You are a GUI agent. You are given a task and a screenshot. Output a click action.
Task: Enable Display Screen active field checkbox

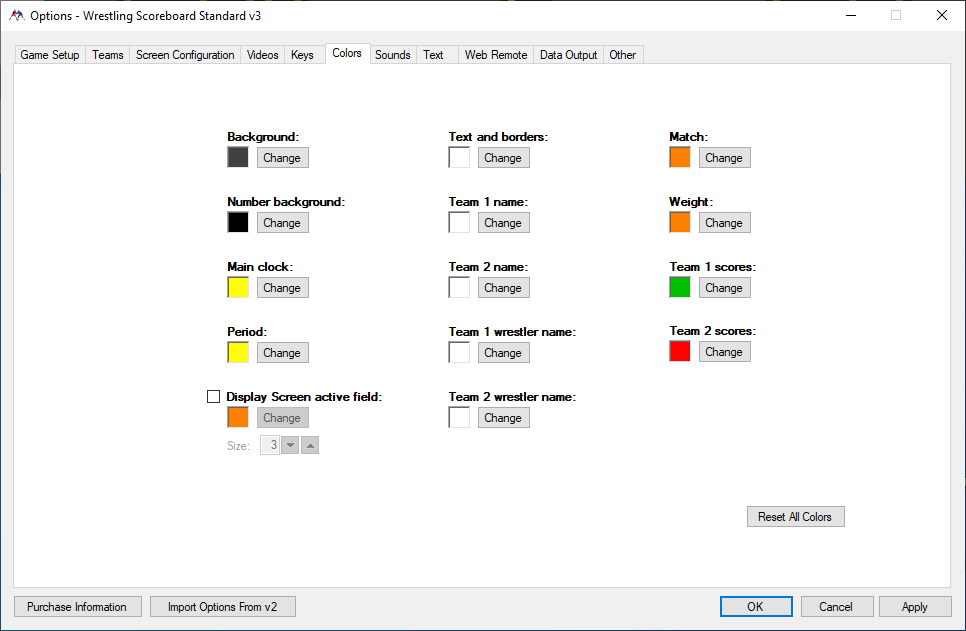coord(213,397)
